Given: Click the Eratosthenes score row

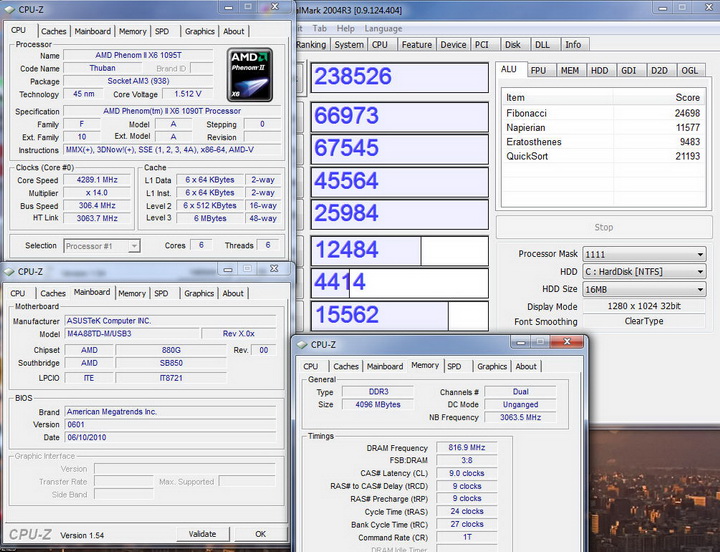Looking at the screenshot, I should 603,141.
